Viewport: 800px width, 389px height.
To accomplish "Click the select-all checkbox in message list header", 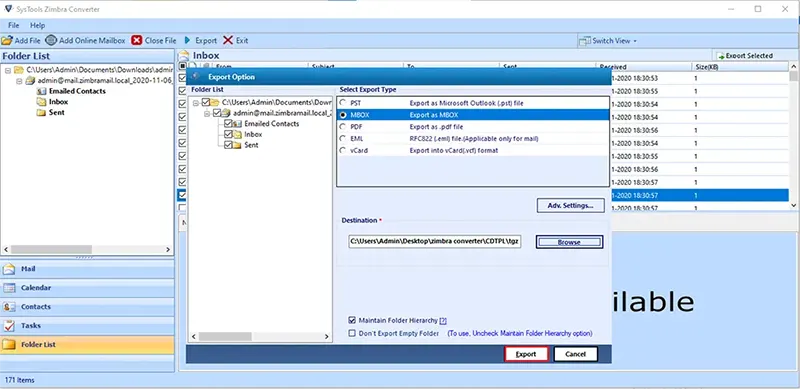I will click(x=183, y=66).
